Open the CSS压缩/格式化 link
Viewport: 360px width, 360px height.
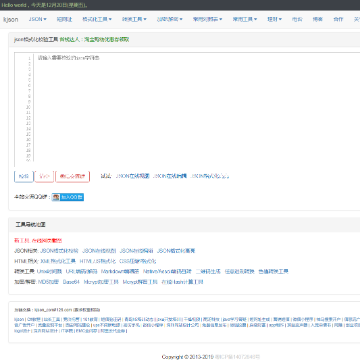tap(137, 261)
